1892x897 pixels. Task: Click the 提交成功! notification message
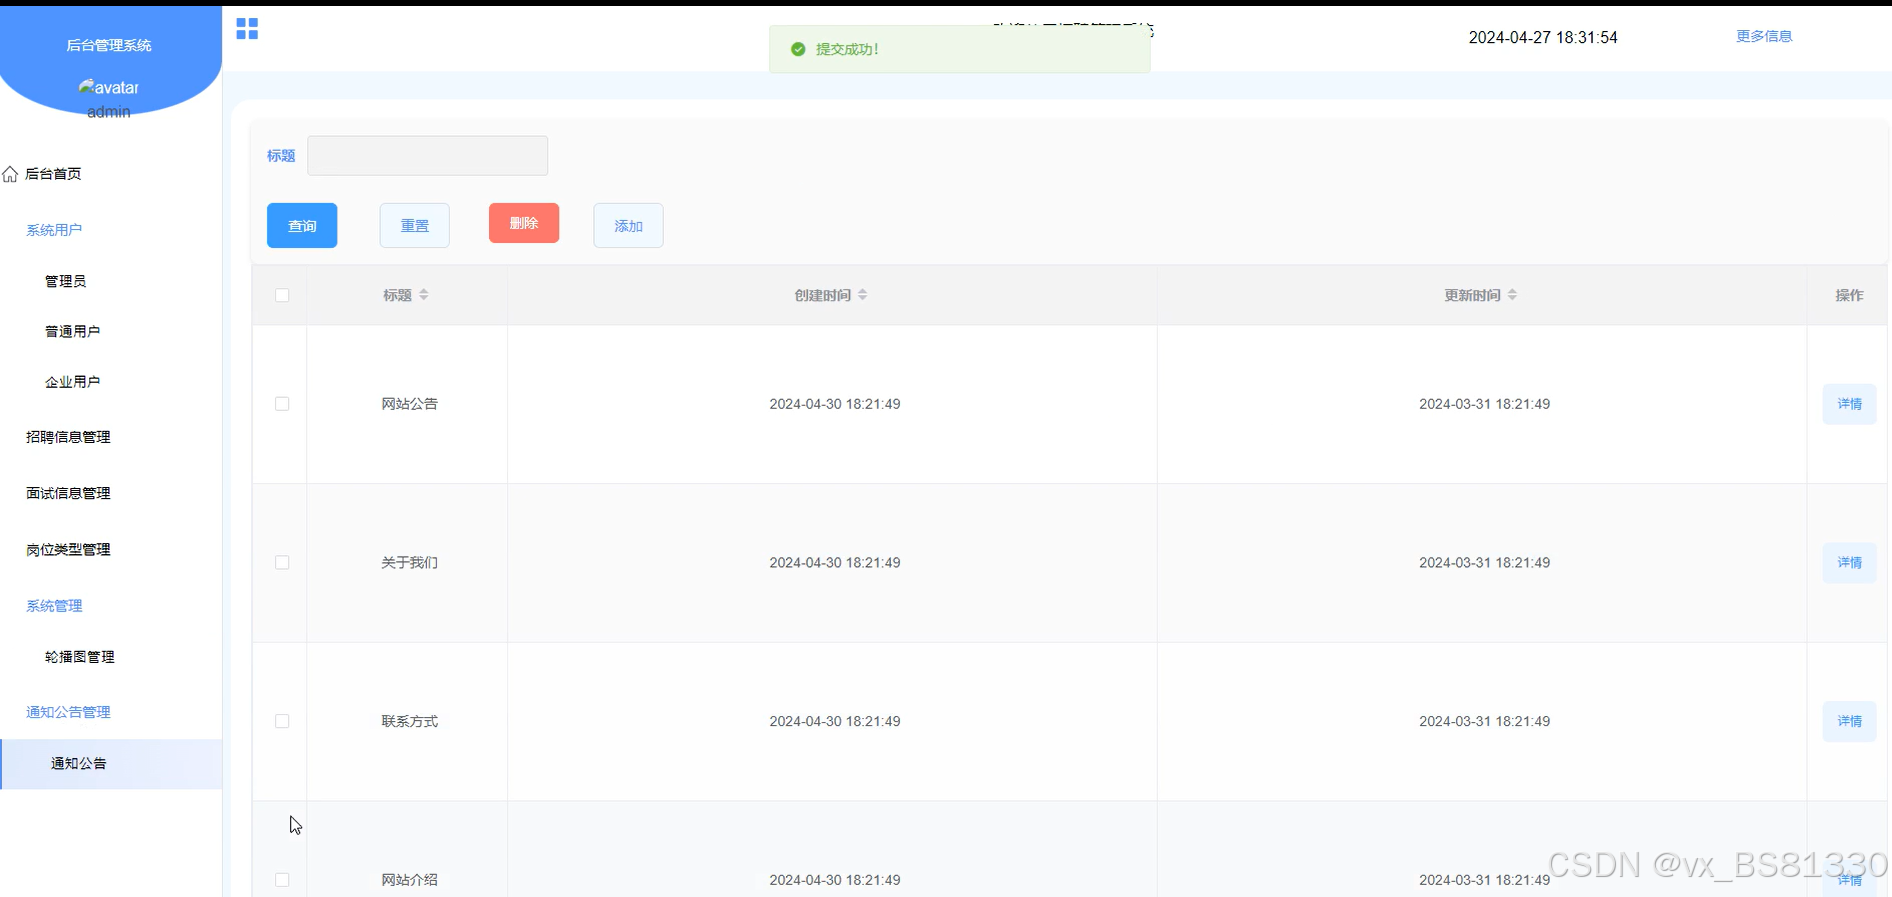tap(847, 49)
